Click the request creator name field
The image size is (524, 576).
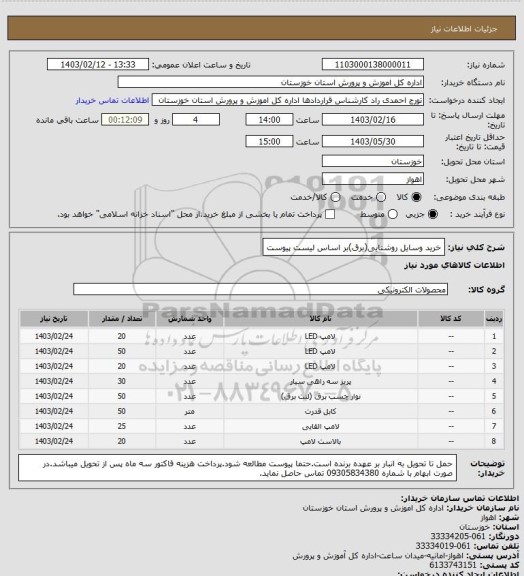click(x=288, y=100)
